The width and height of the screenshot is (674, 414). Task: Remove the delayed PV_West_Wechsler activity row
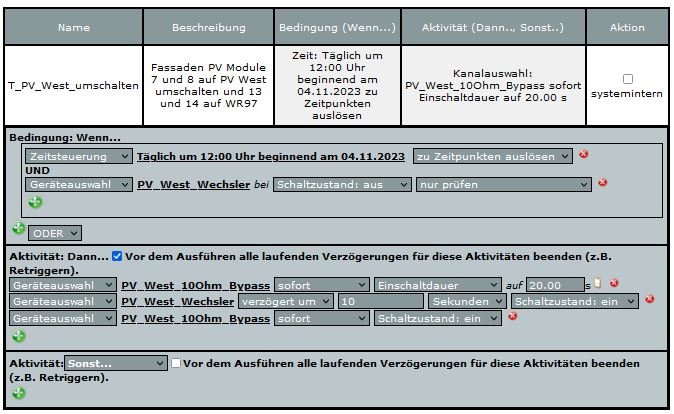pos(649,300)
